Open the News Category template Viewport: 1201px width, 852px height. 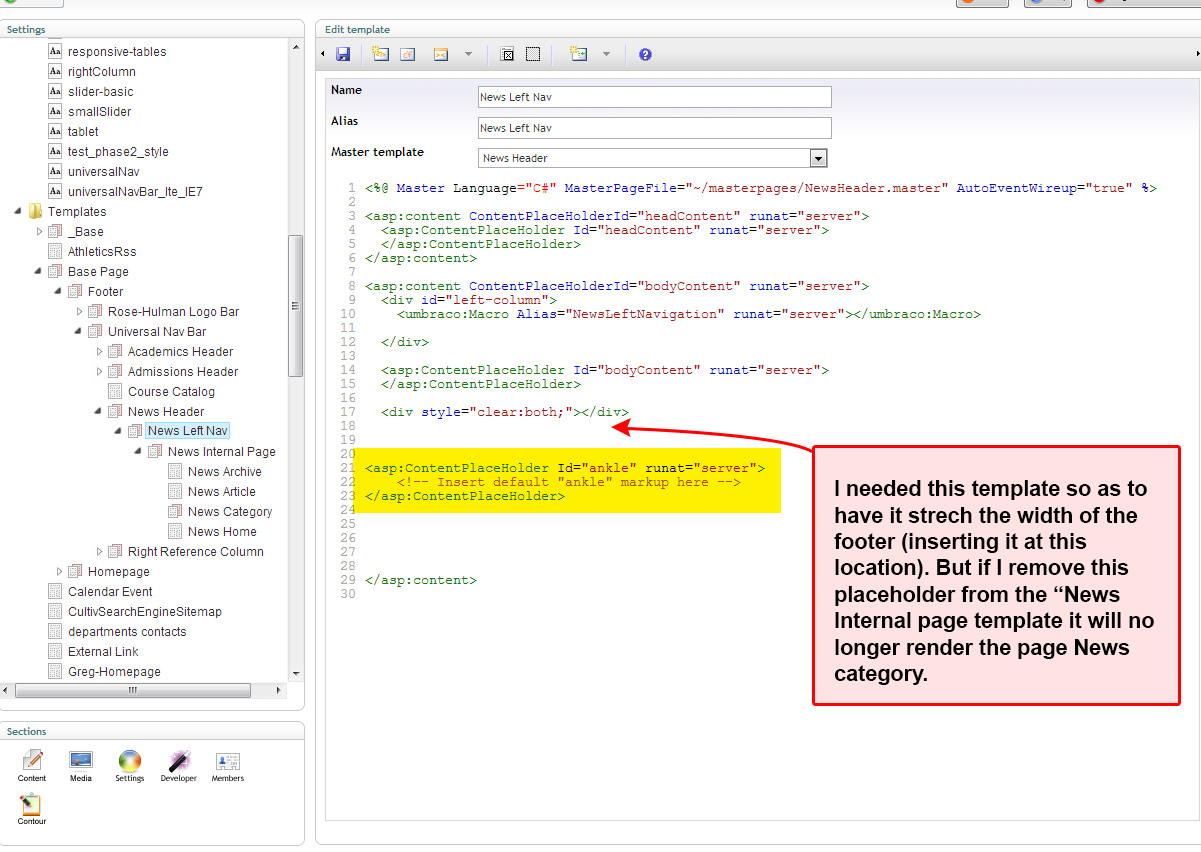tap(230, 511)
